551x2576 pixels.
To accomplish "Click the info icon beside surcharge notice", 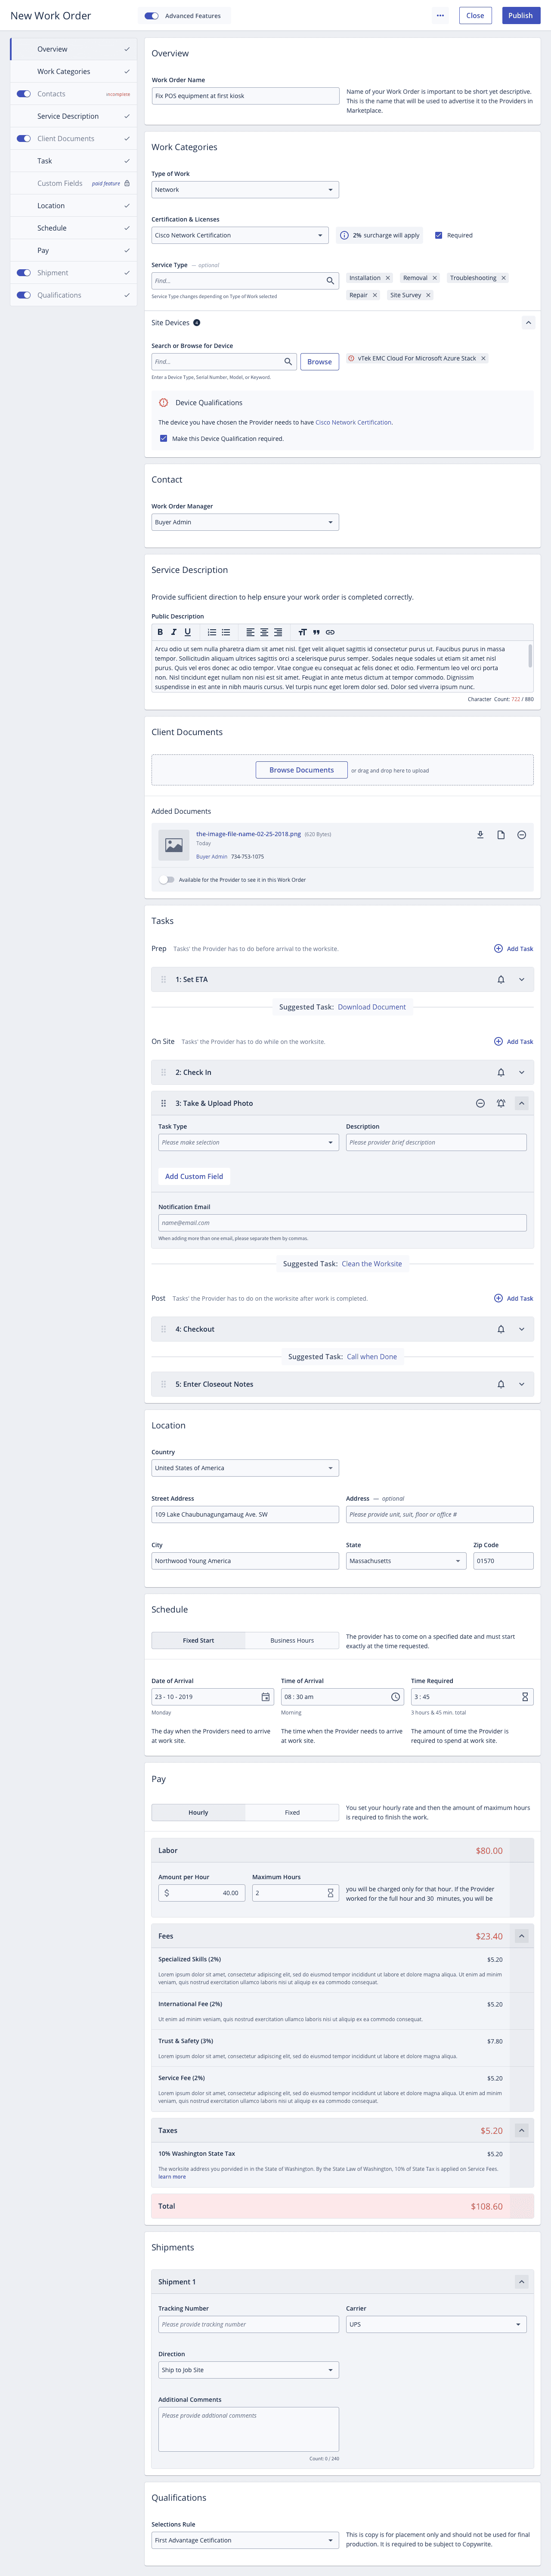I will (344, 236).
